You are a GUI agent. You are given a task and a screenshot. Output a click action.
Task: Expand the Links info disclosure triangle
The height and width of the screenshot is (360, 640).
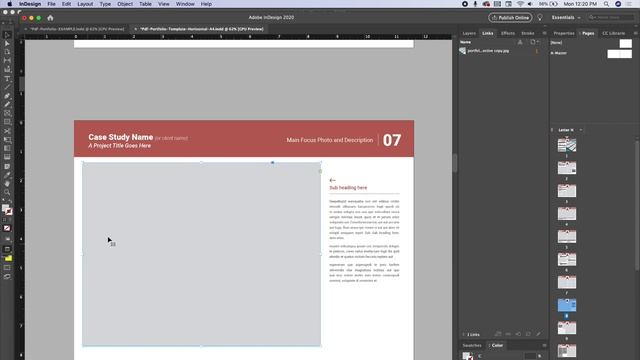(464, 334)
